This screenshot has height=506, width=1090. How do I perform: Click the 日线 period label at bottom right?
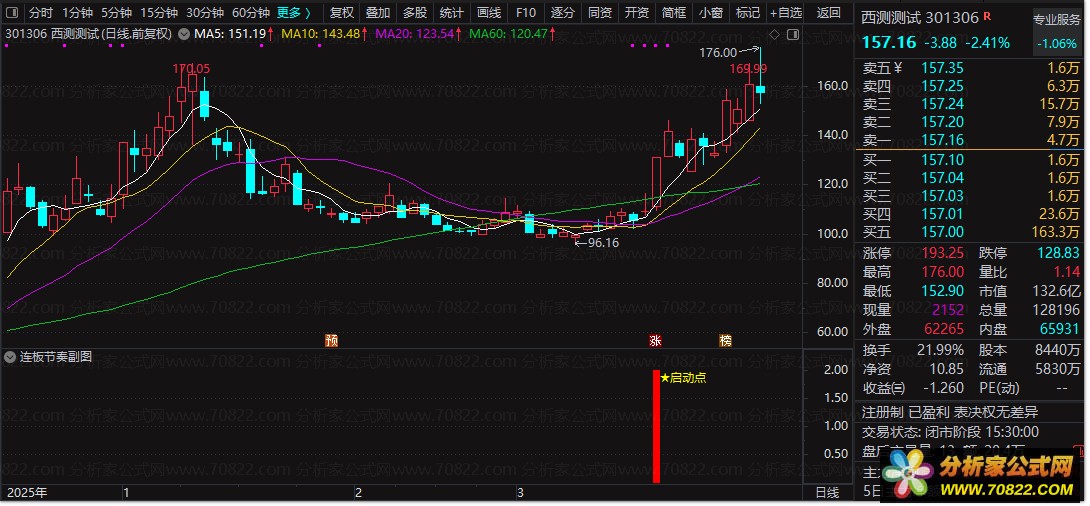[x=827, y=493]
